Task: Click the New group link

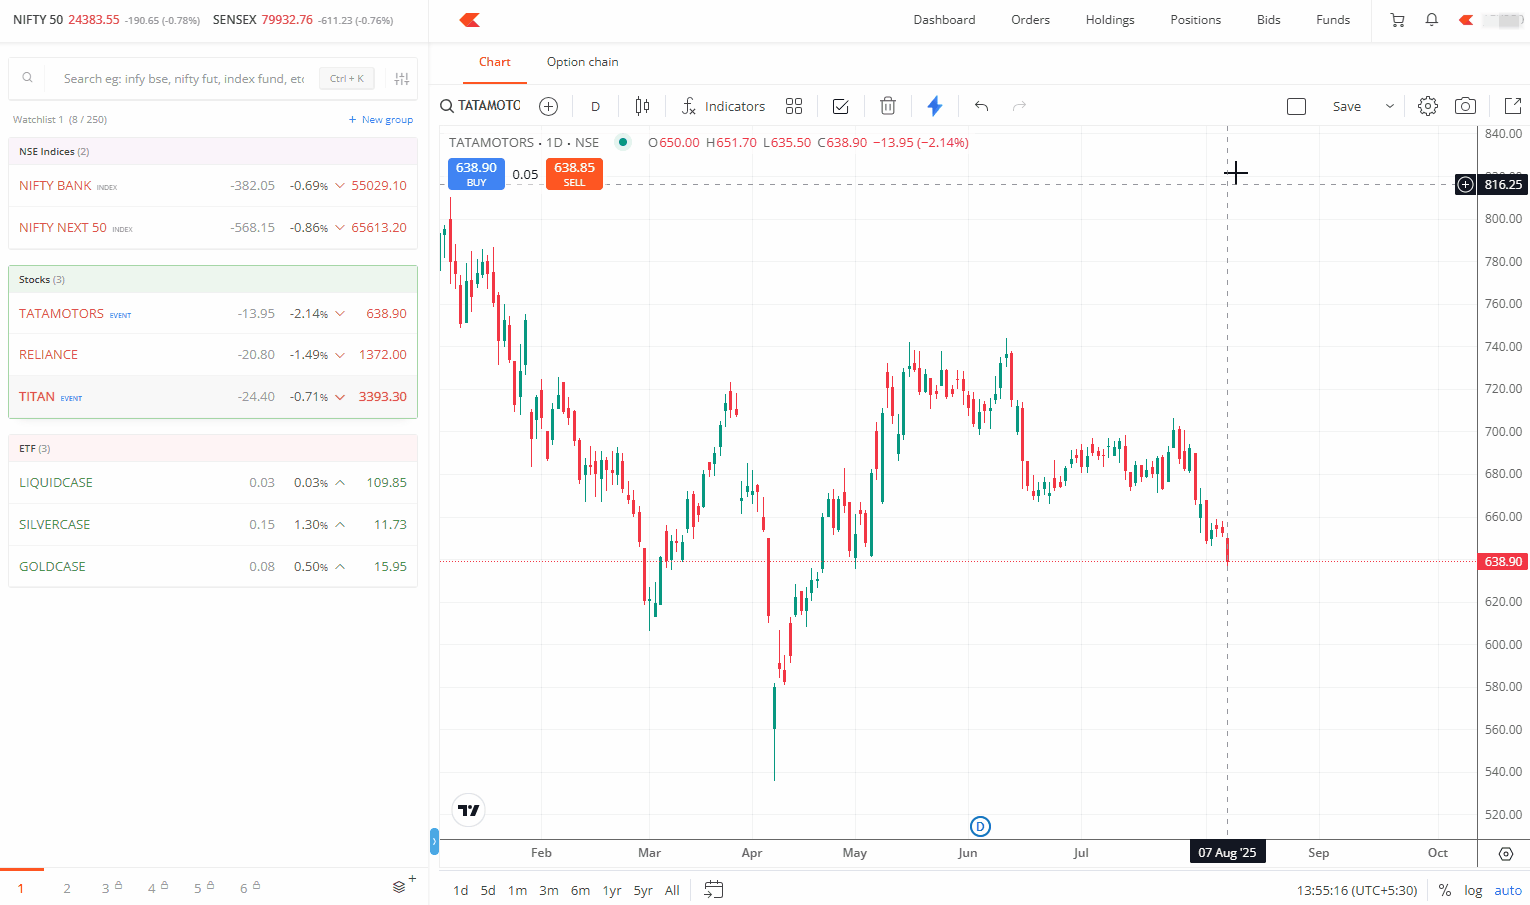Action: pos(381,120)
